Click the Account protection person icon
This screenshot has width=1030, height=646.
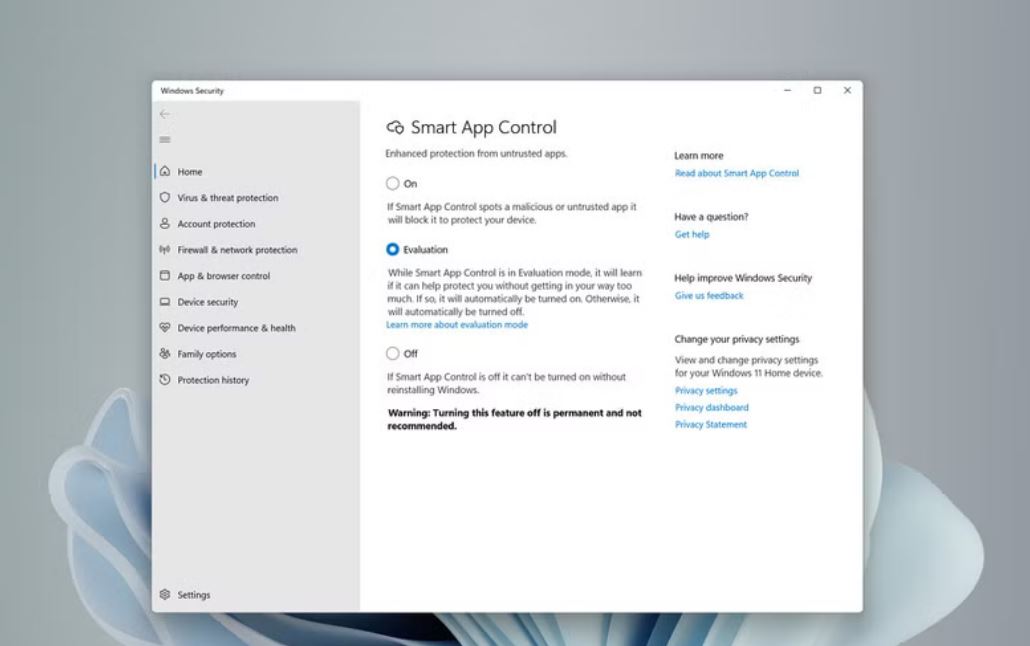tap(165, 223)
